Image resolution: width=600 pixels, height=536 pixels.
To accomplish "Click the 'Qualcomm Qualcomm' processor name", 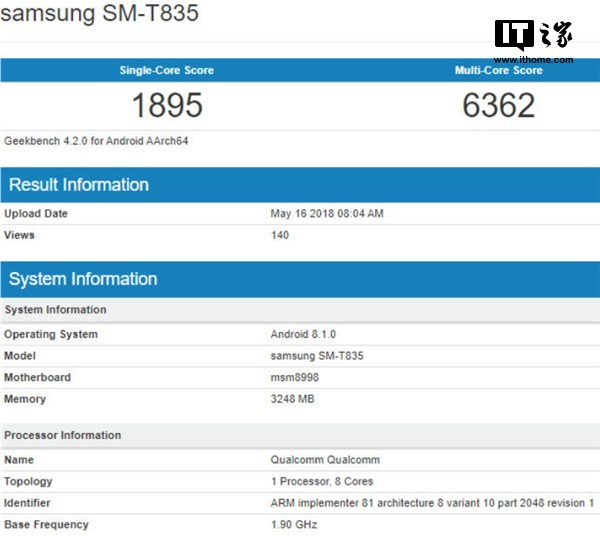I will (325, 460).
